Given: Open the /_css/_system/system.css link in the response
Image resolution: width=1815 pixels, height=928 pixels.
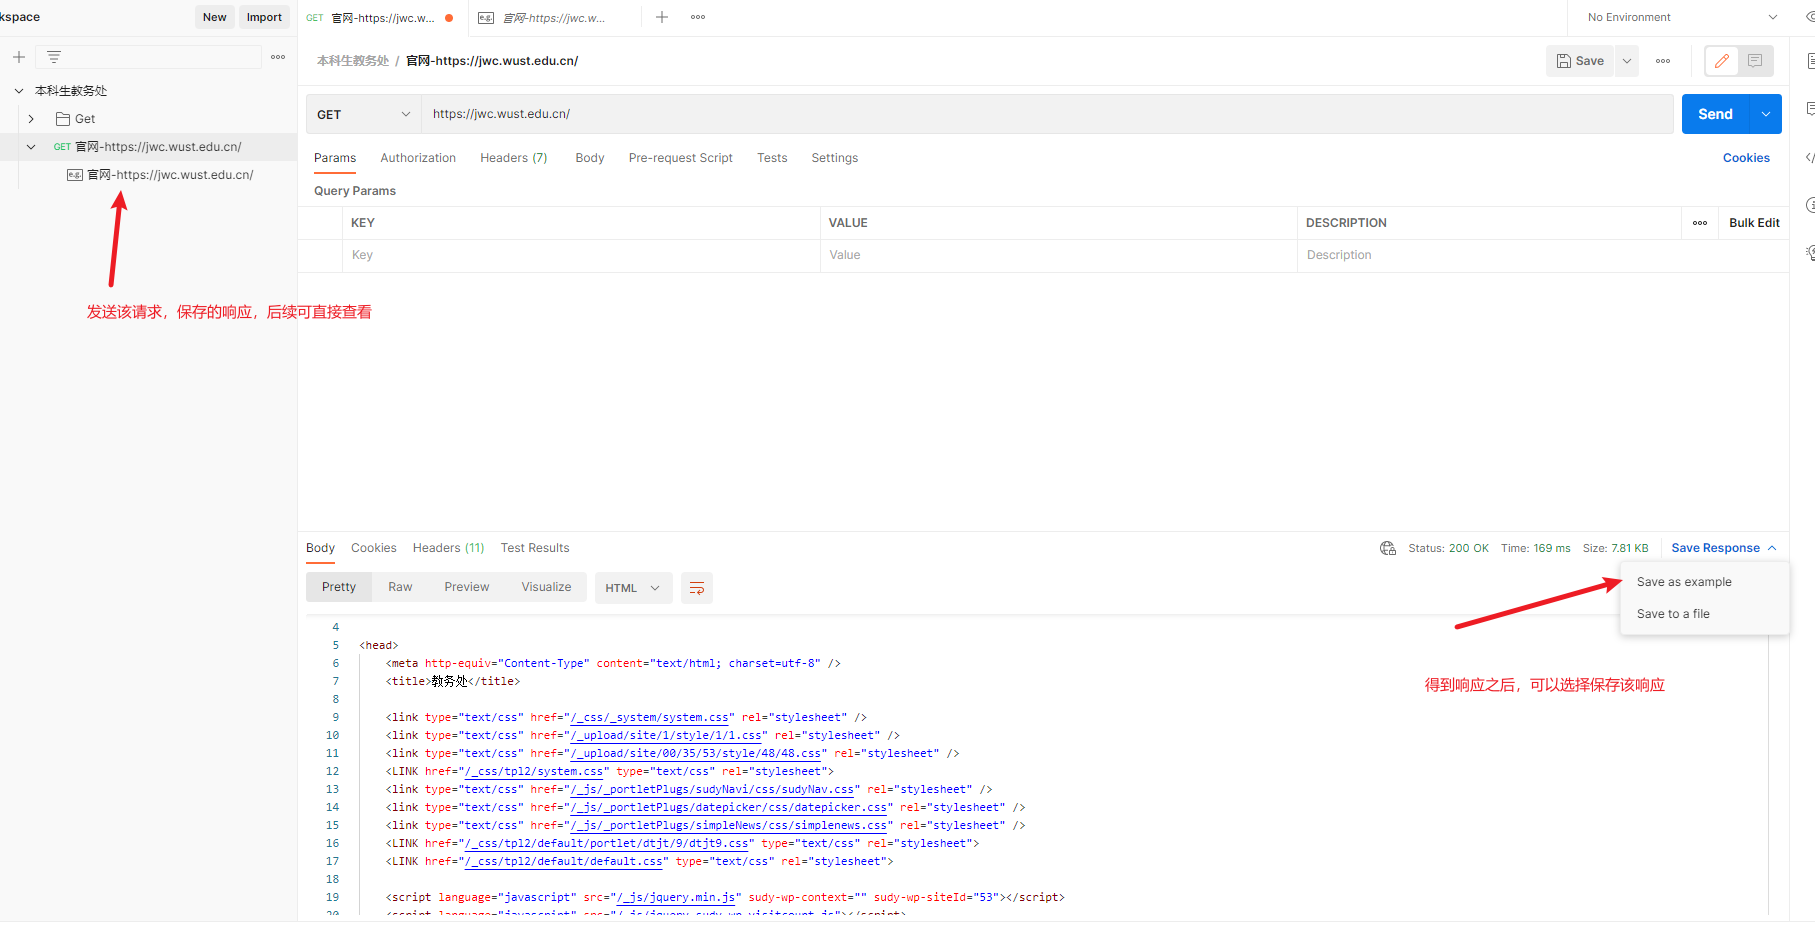Looking at the screenshot, I should click(649, 718).
